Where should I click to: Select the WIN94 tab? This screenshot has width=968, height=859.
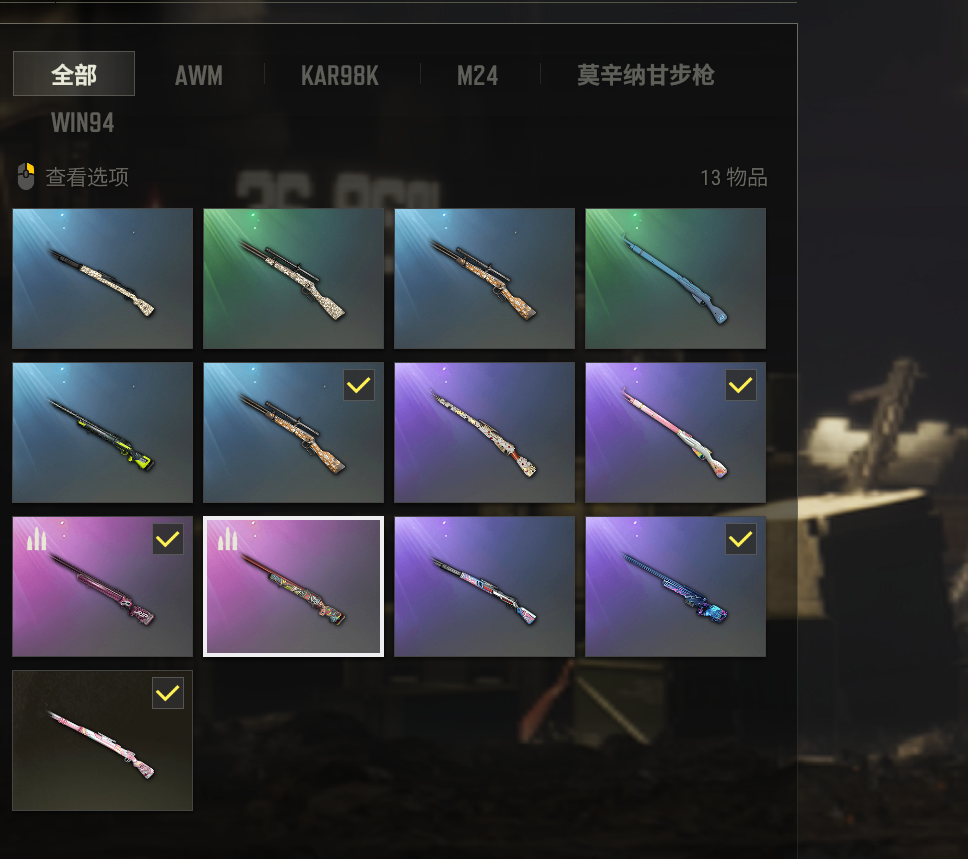(x=83, y=122)
